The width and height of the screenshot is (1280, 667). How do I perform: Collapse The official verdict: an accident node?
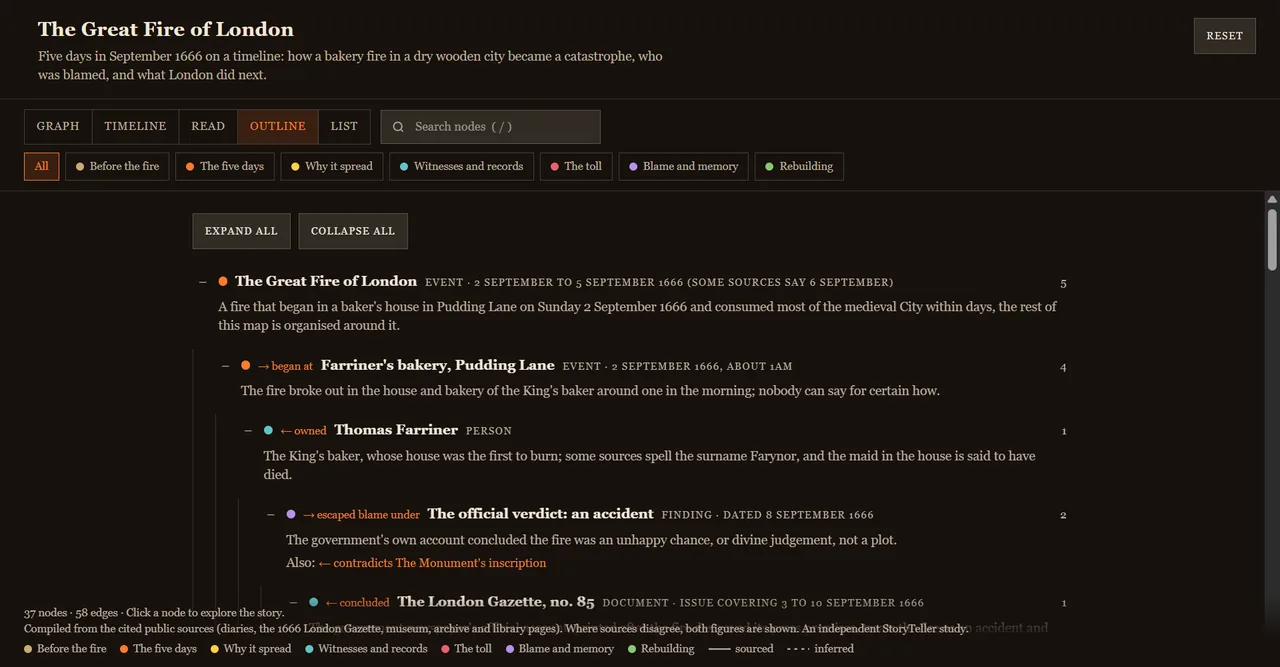pyautogui.click(x=271, y=515)
